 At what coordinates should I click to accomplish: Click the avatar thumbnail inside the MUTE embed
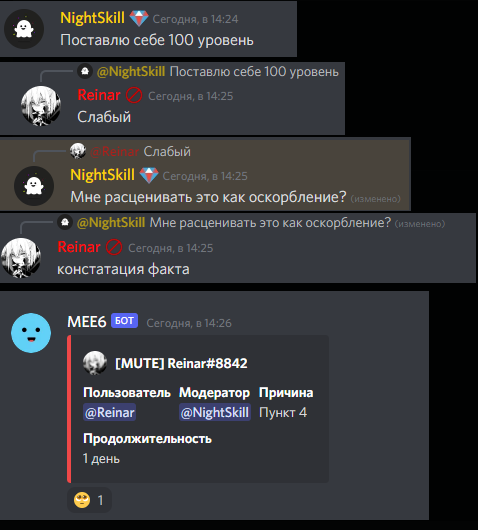pos(95,363)
